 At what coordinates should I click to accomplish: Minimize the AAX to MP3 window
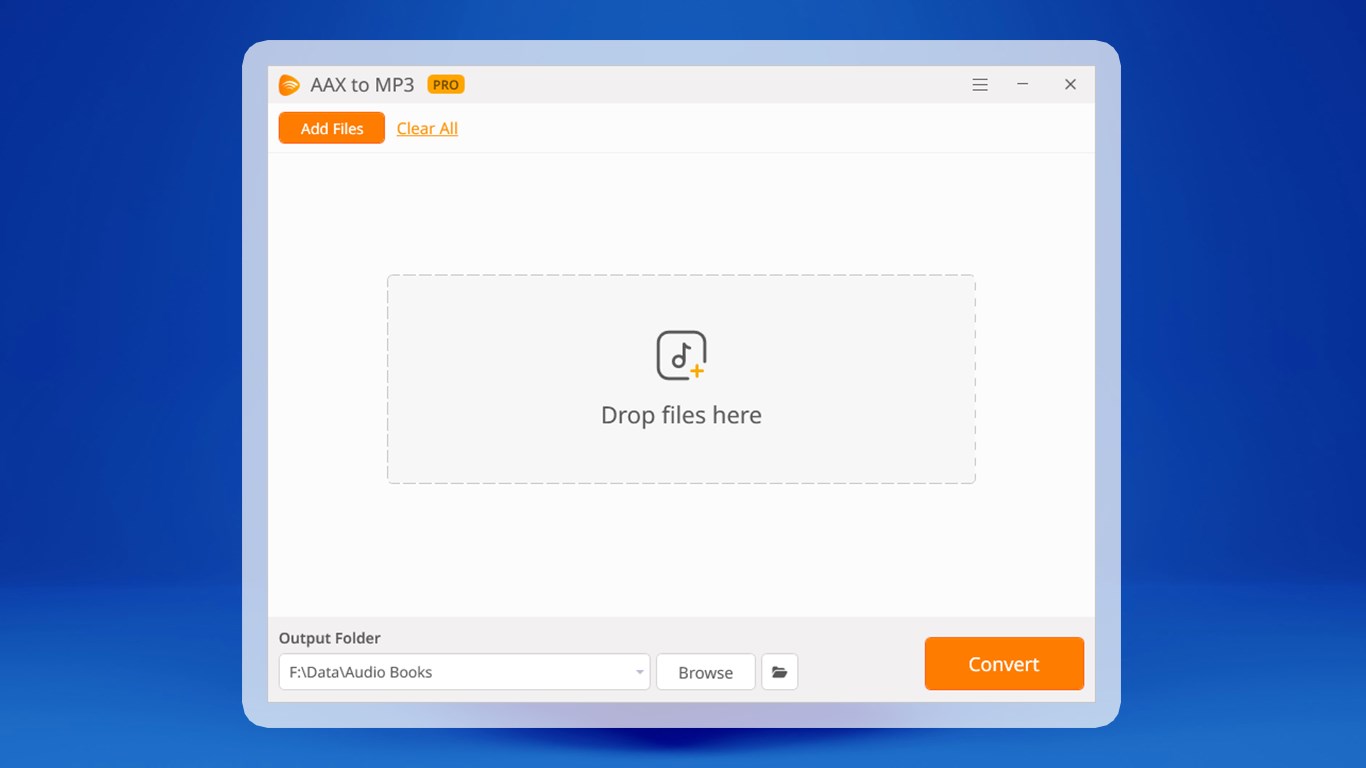[1023, 85]
